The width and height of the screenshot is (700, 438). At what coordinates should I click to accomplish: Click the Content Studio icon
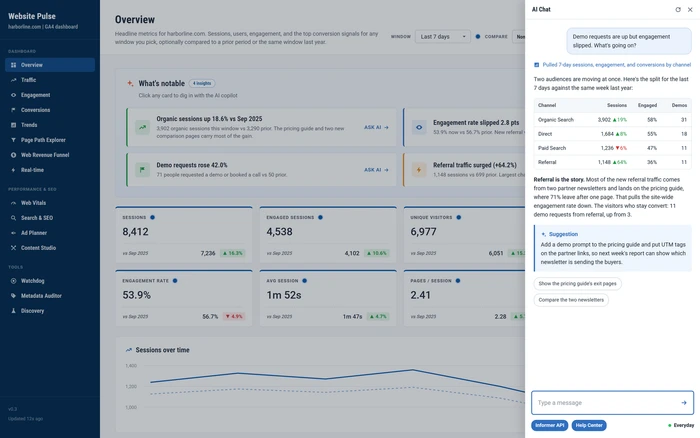pyautogui.click(x=13, y=248)
